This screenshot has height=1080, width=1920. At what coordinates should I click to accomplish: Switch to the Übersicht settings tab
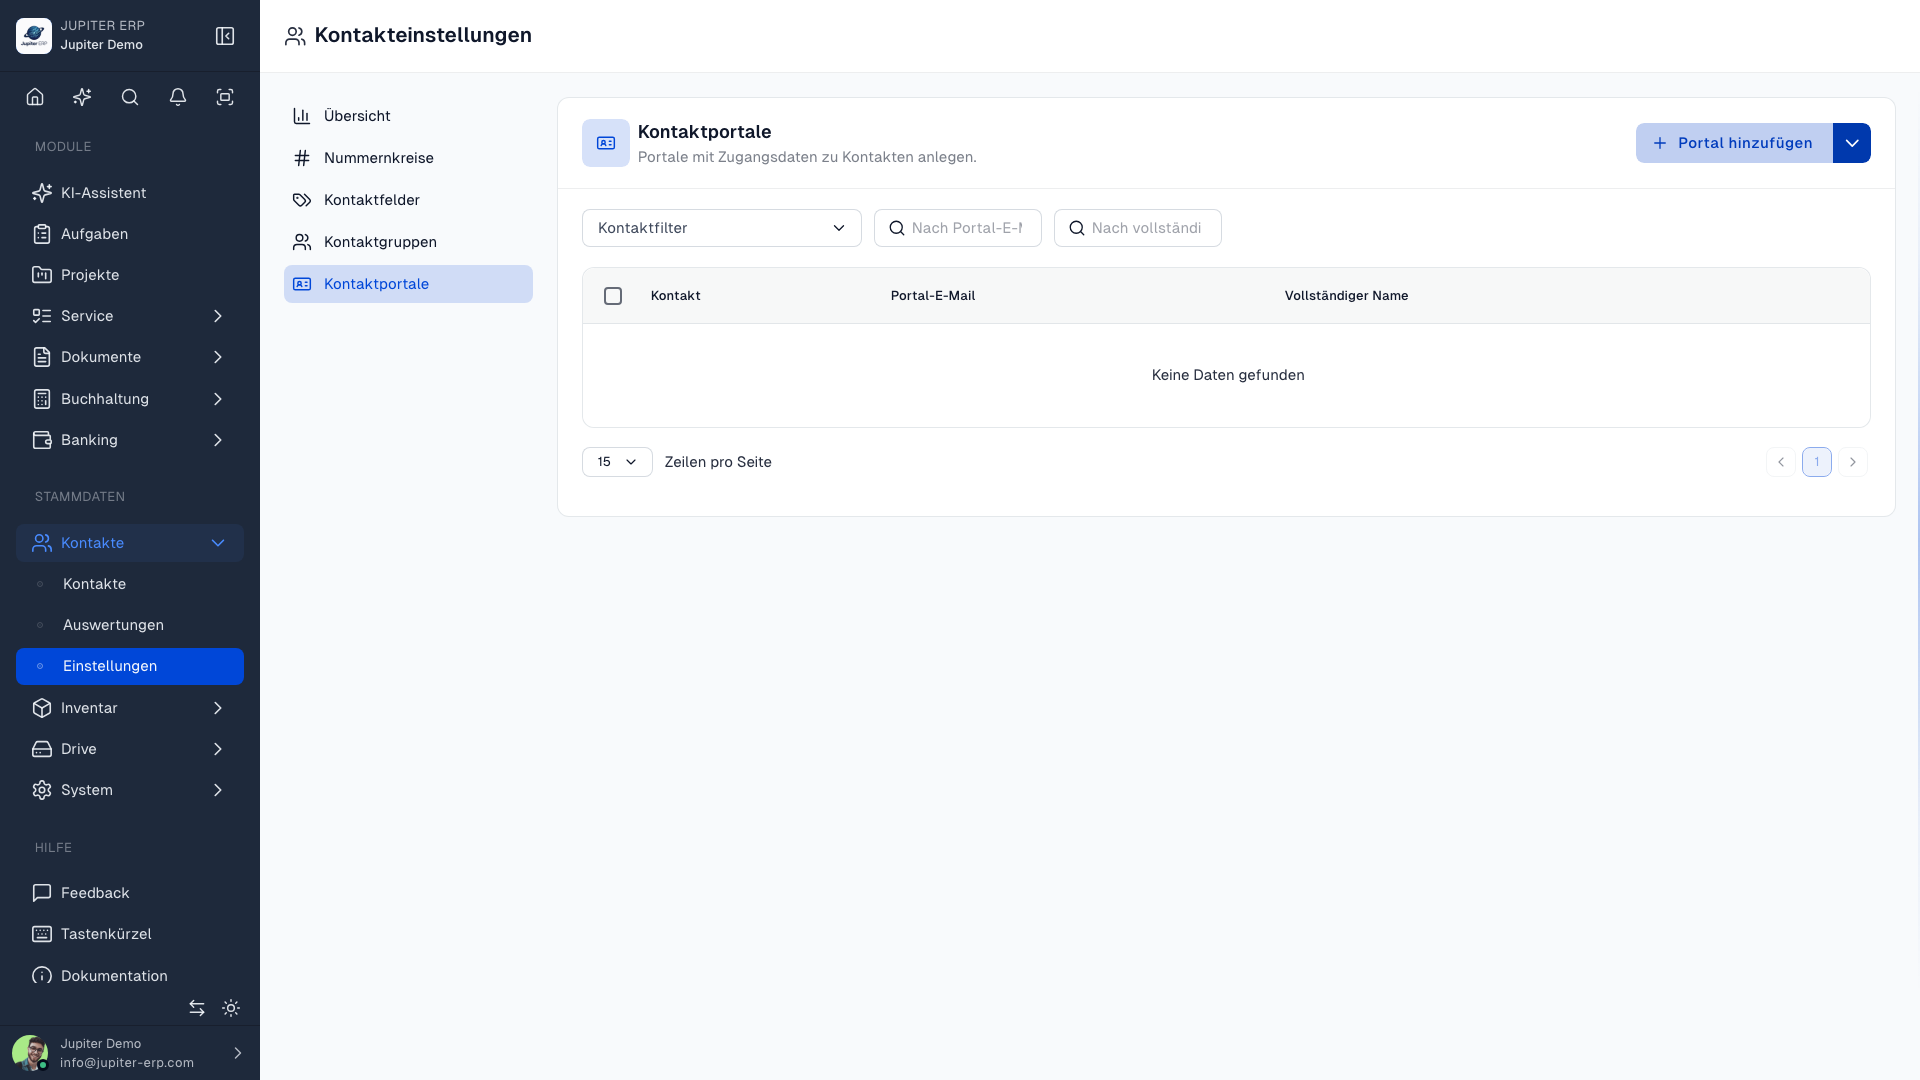pos(408,116)
